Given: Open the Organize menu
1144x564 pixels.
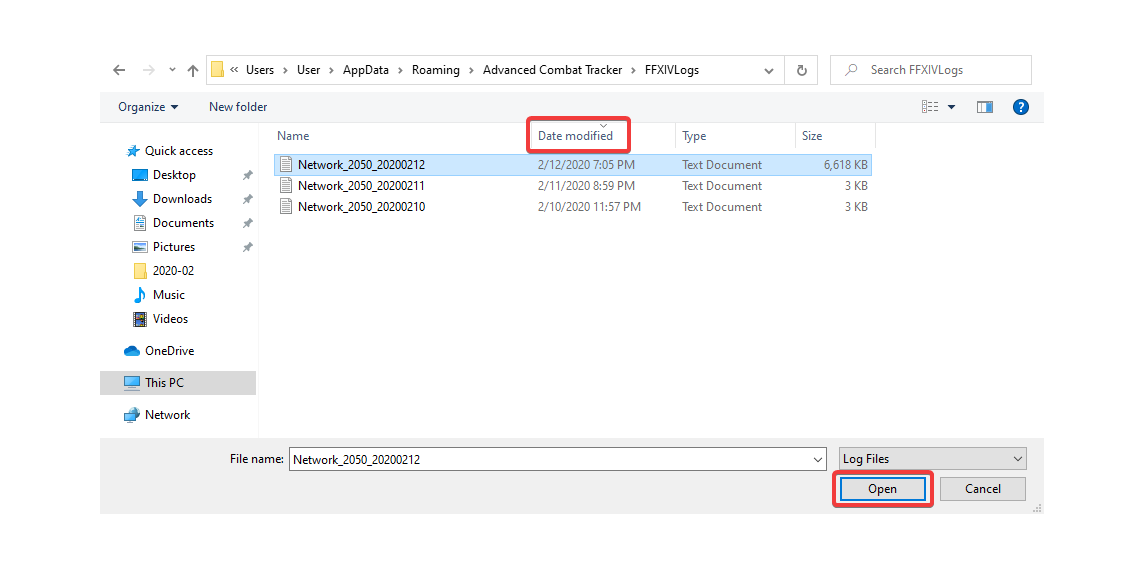Looking at the screenshot, I should [x=148, y=107].
